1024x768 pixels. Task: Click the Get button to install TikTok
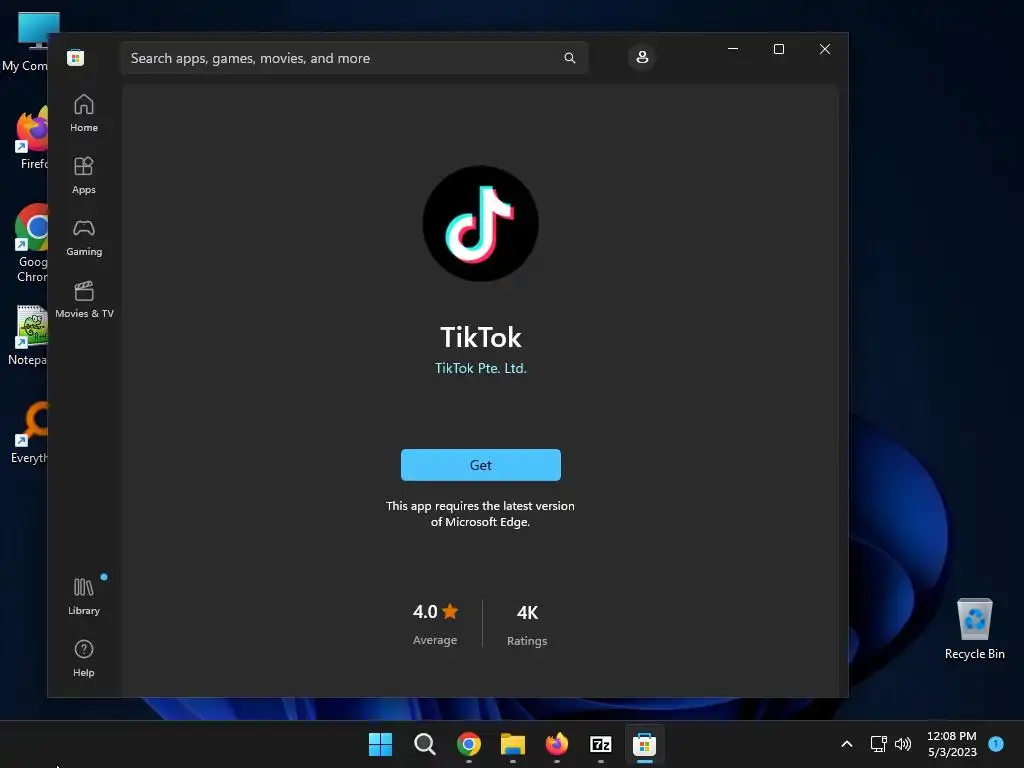(x=481, y=465)
